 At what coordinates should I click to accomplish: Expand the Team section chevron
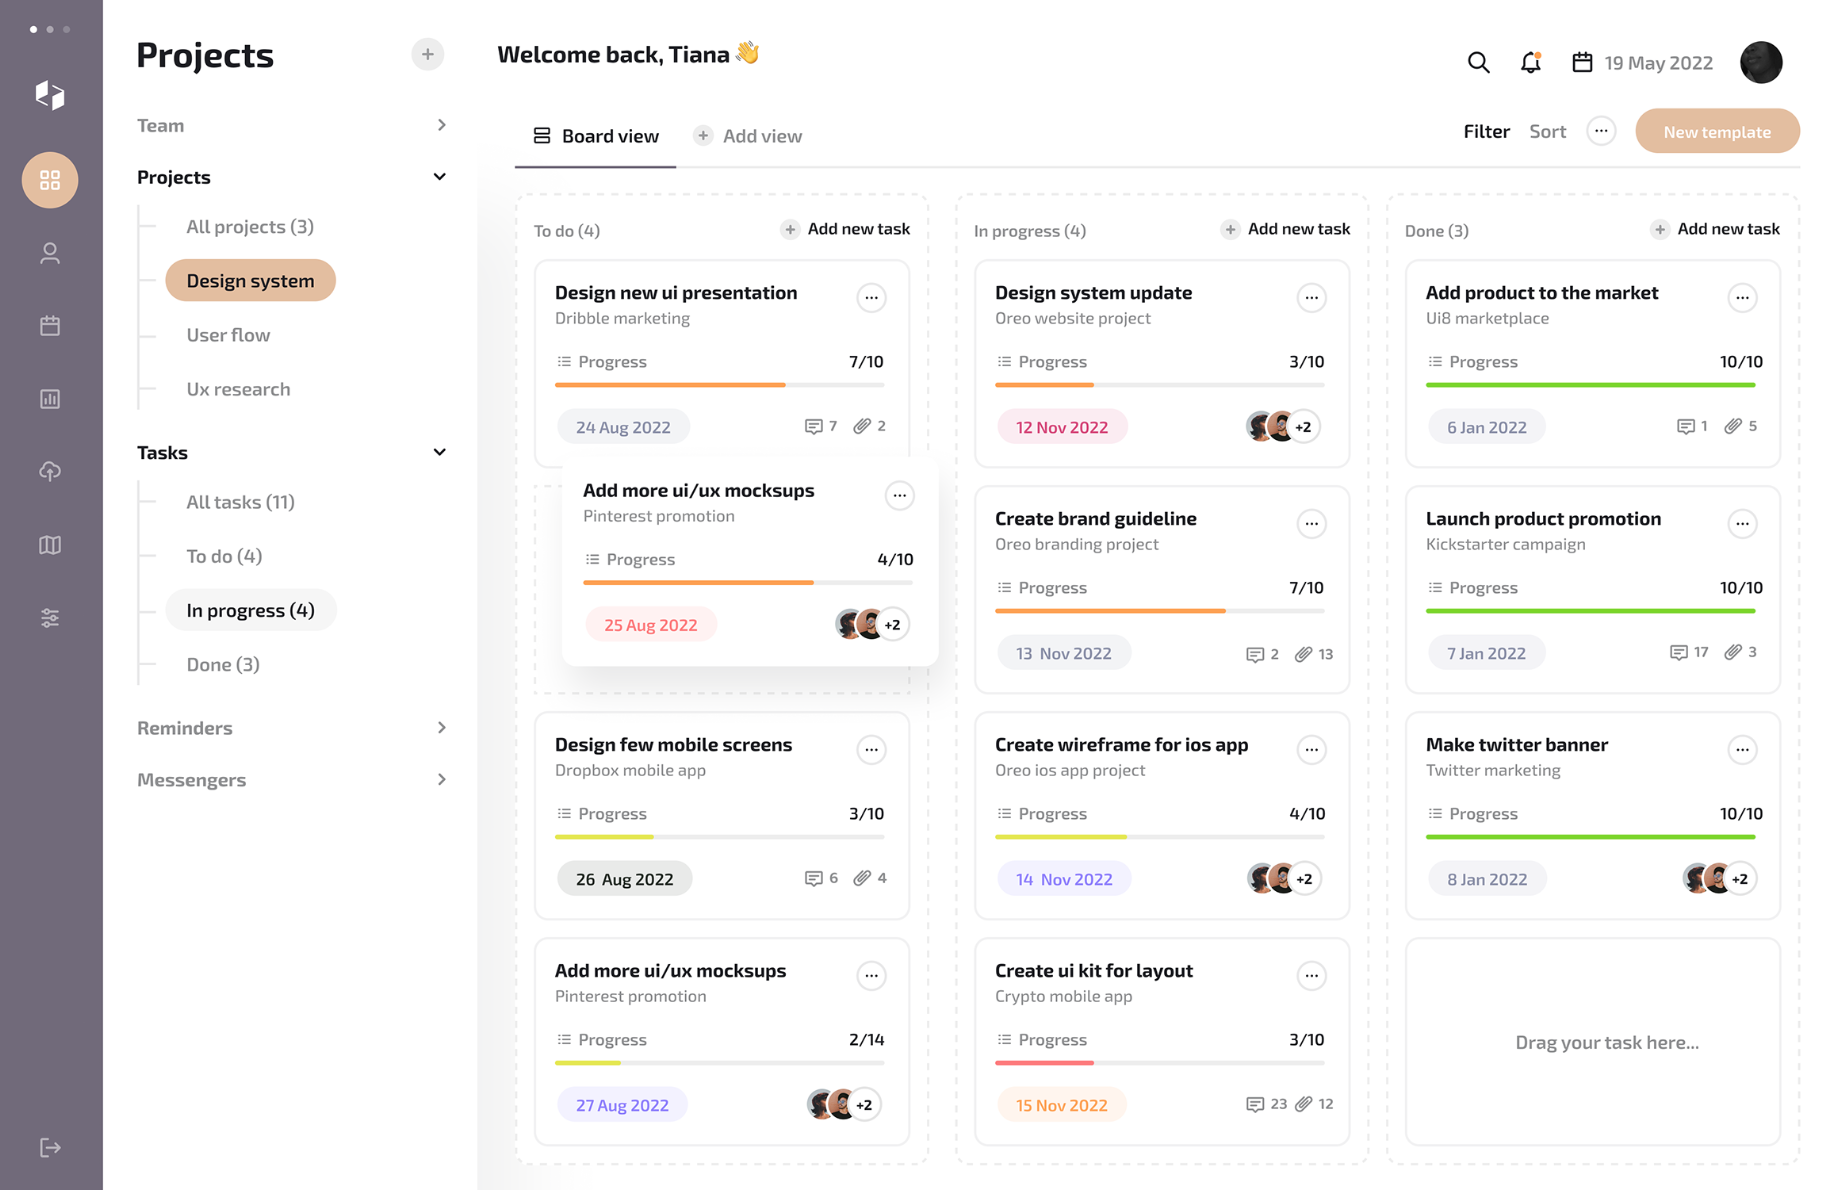tap(441, 125)
